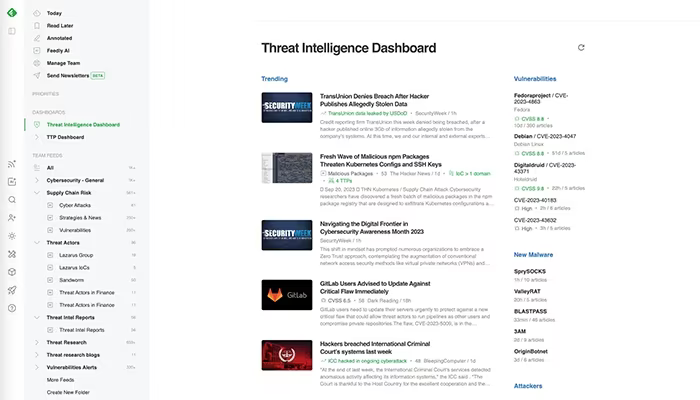Click the Feedly AI icon
Screen dimensions: 700x400
37,51
